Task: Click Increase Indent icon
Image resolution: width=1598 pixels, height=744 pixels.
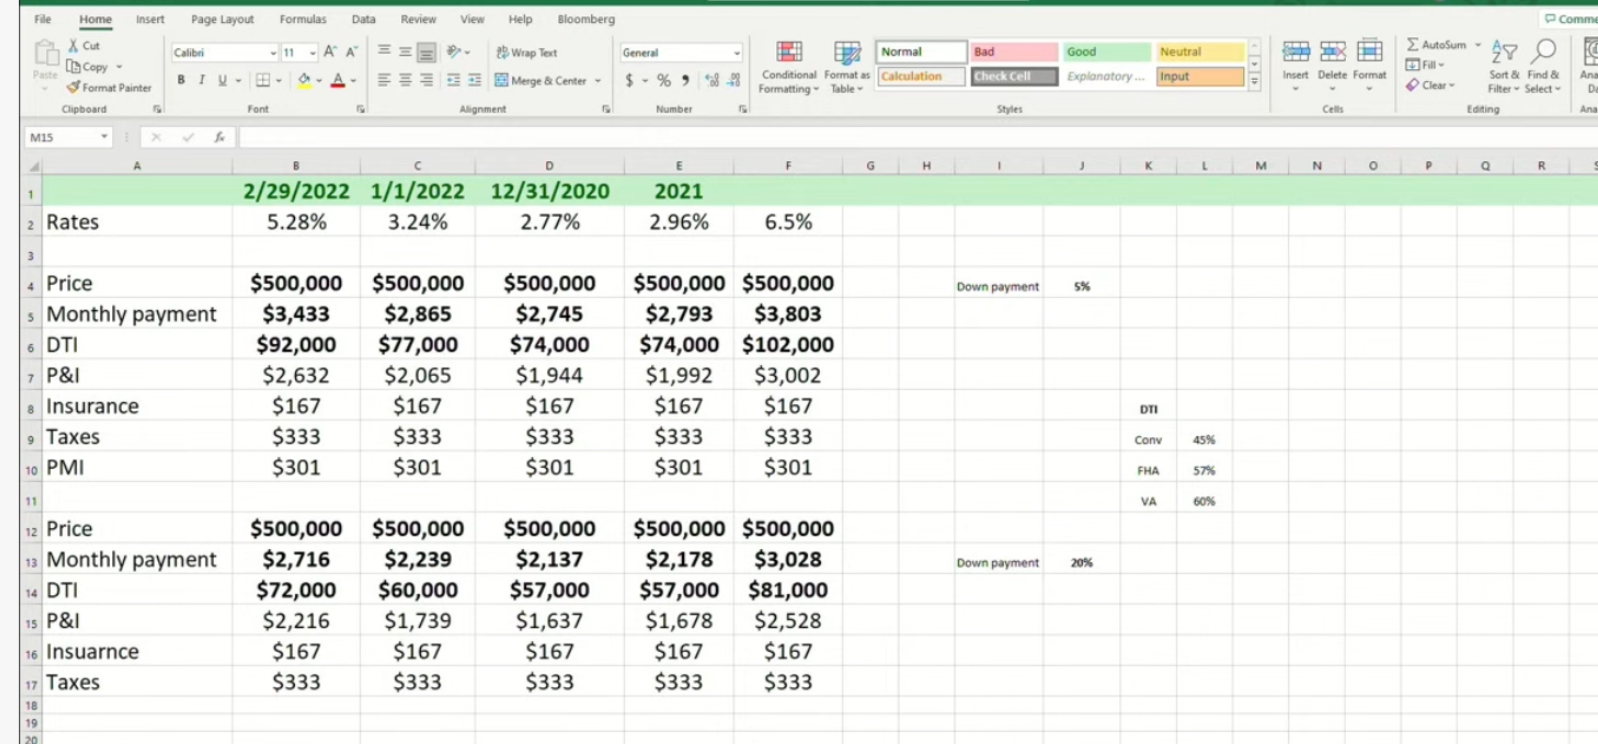Action: pyautogui.click(x=474, y=80)
